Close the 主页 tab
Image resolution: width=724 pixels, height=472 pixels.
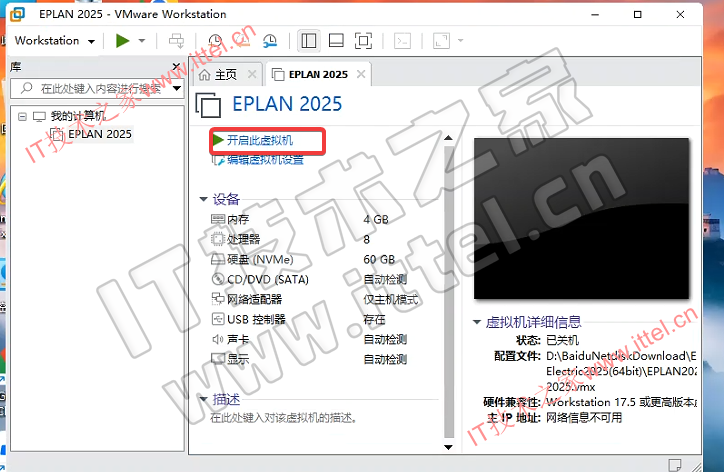pyautogui.click(x=252, y=74)
